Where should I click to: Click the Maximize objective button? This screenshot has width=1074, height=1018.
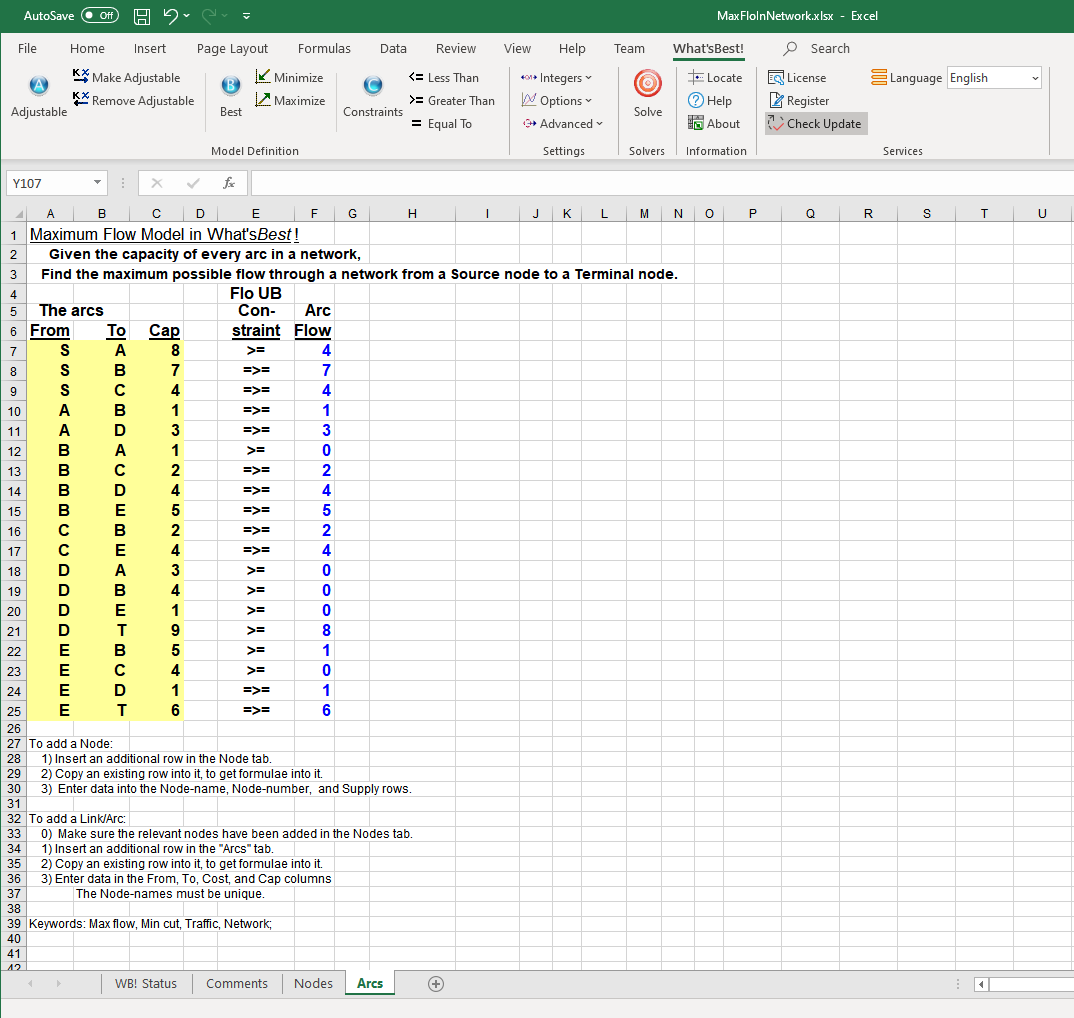pyautogui.click(x=289, y=101)
